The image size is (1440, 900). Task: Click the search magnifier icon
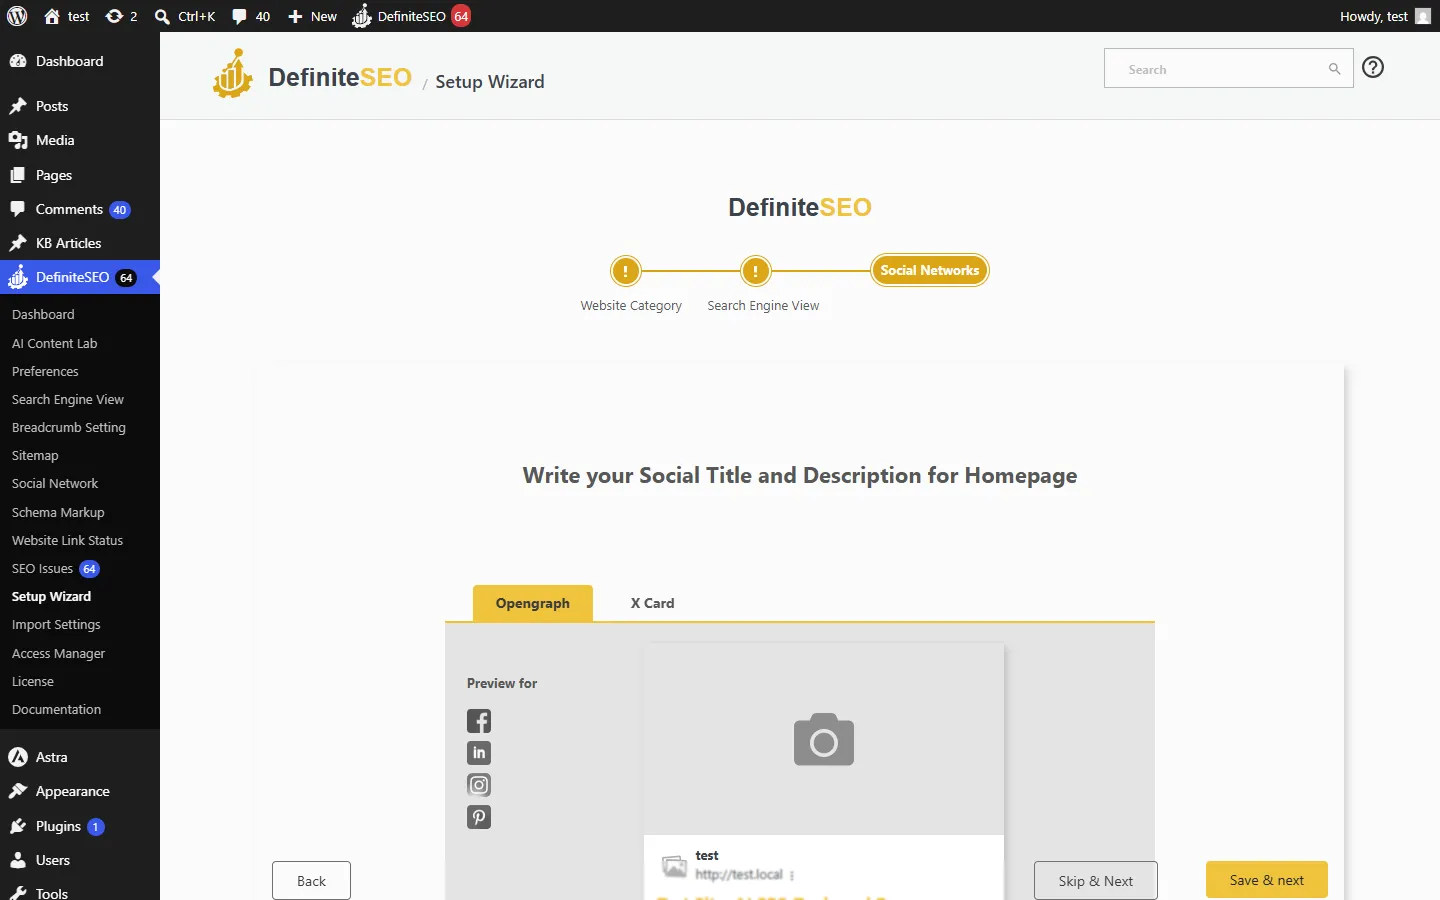[1334, 69]
